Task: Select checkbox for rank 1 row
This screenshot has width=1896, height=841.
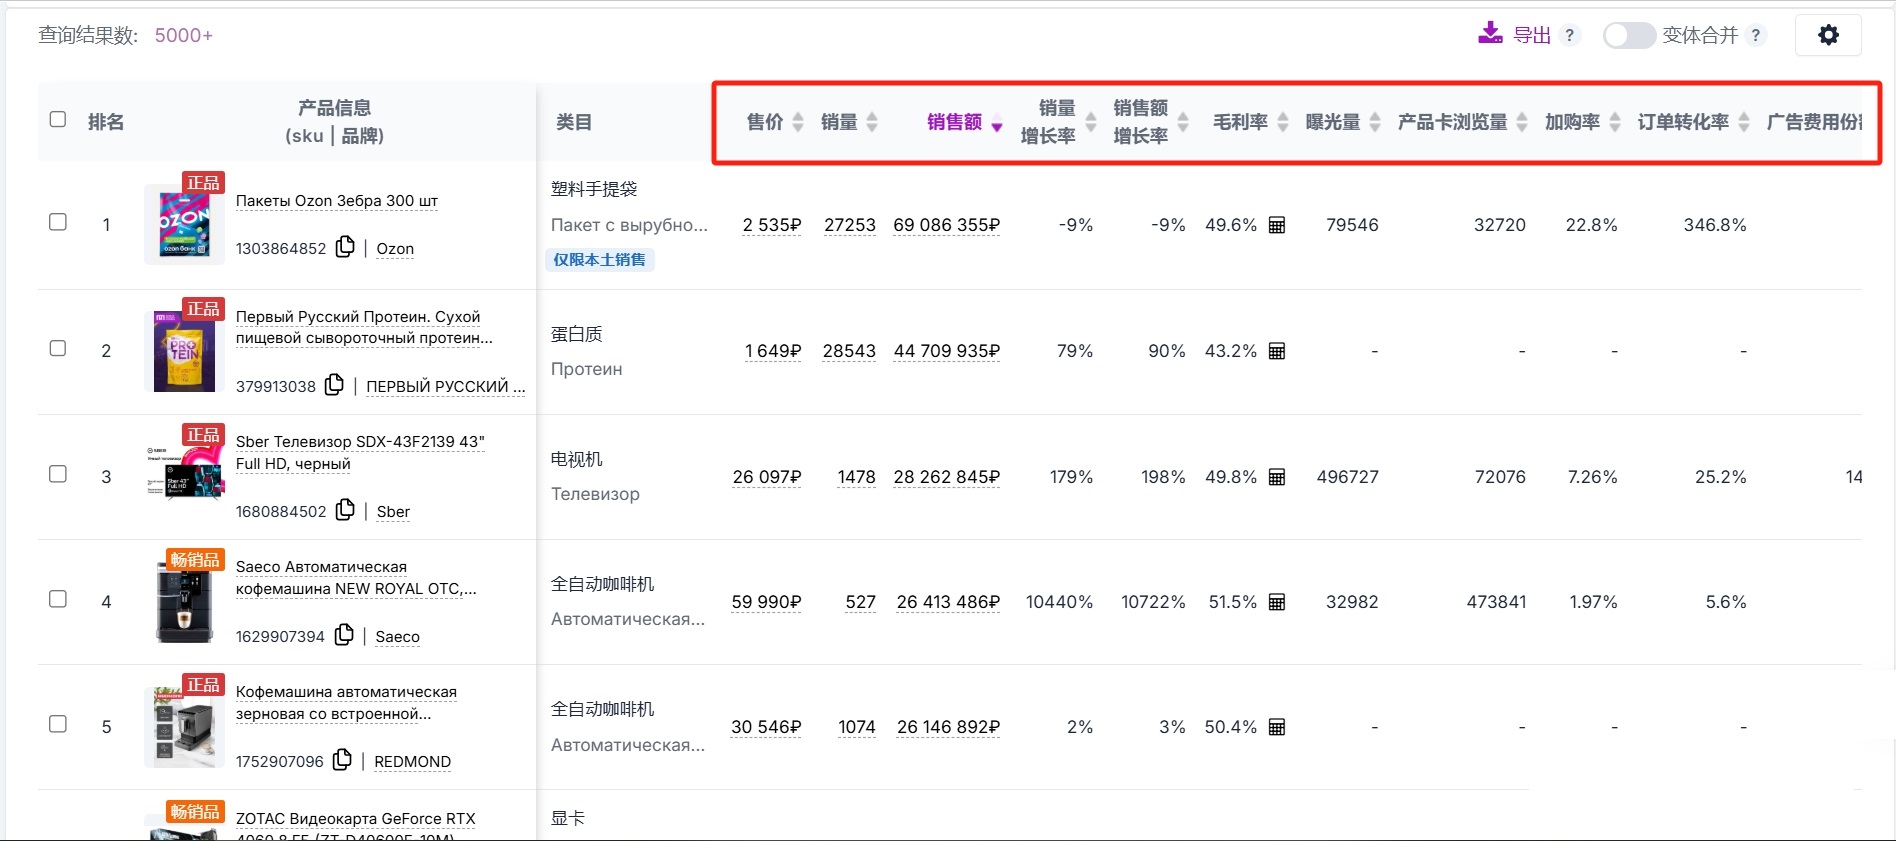Action: click(58, 222)
